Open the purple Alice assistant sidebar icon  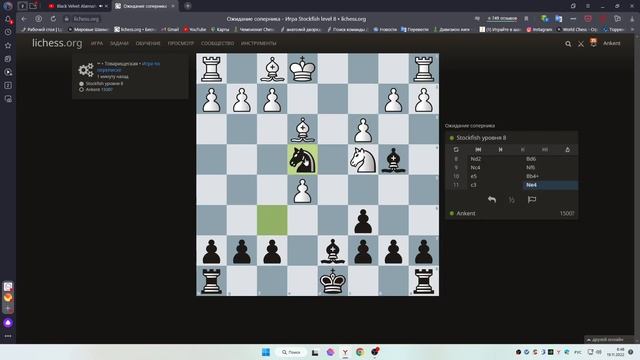pos(8,323)
